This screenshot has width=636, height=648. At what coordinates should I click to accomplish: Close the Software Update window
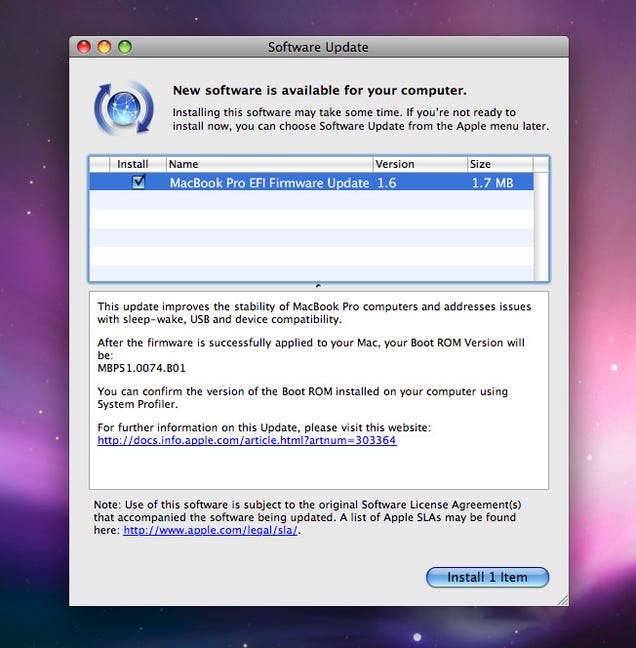tap(84, 47)
